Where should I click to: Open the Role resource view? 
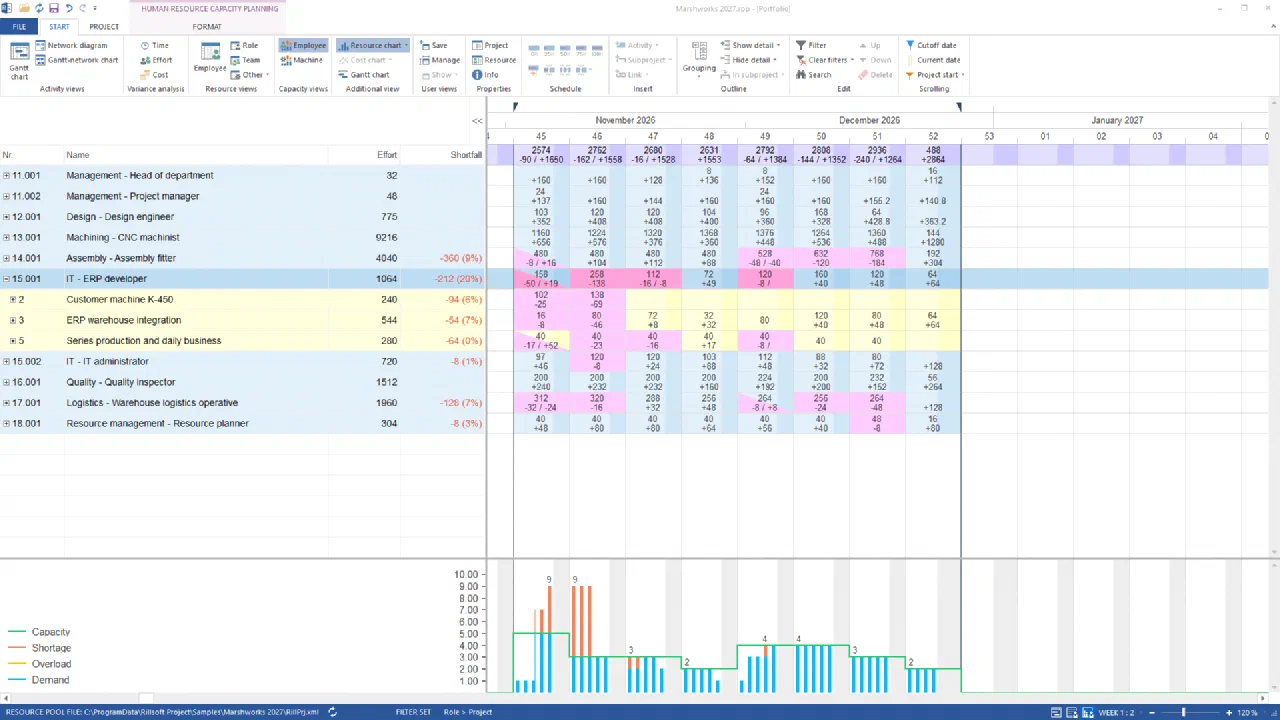[x=244, y=45]
